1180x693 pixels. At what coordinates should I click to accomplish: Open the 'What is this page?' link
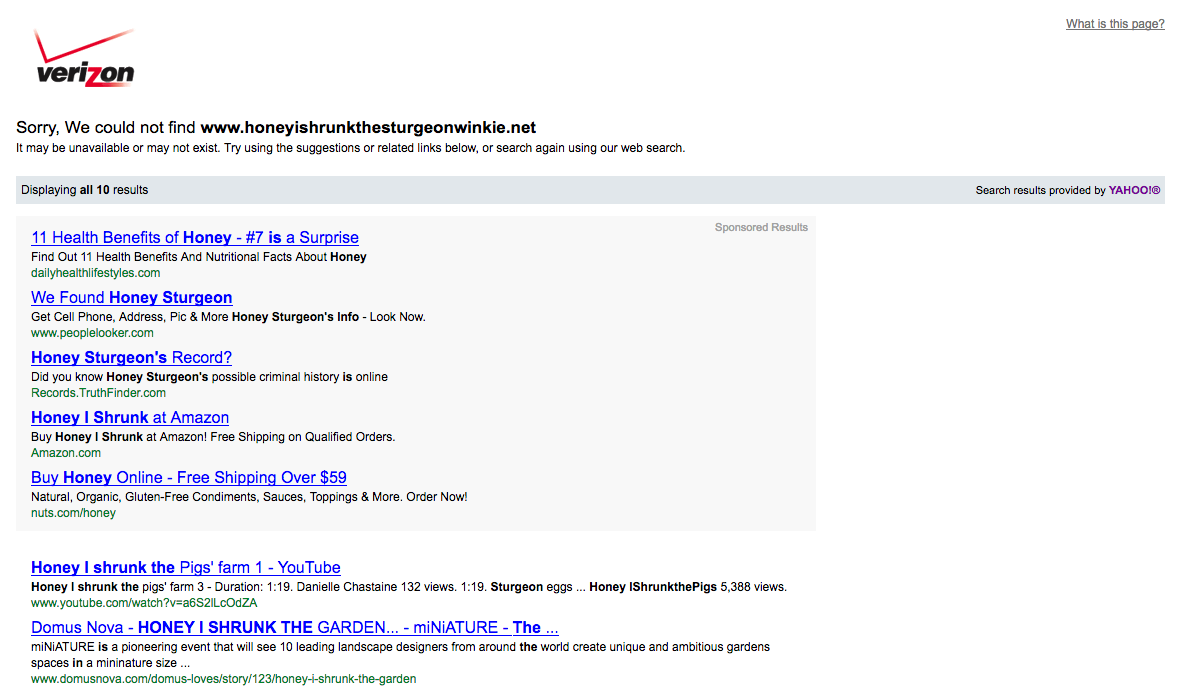[x=1115, y=24]
